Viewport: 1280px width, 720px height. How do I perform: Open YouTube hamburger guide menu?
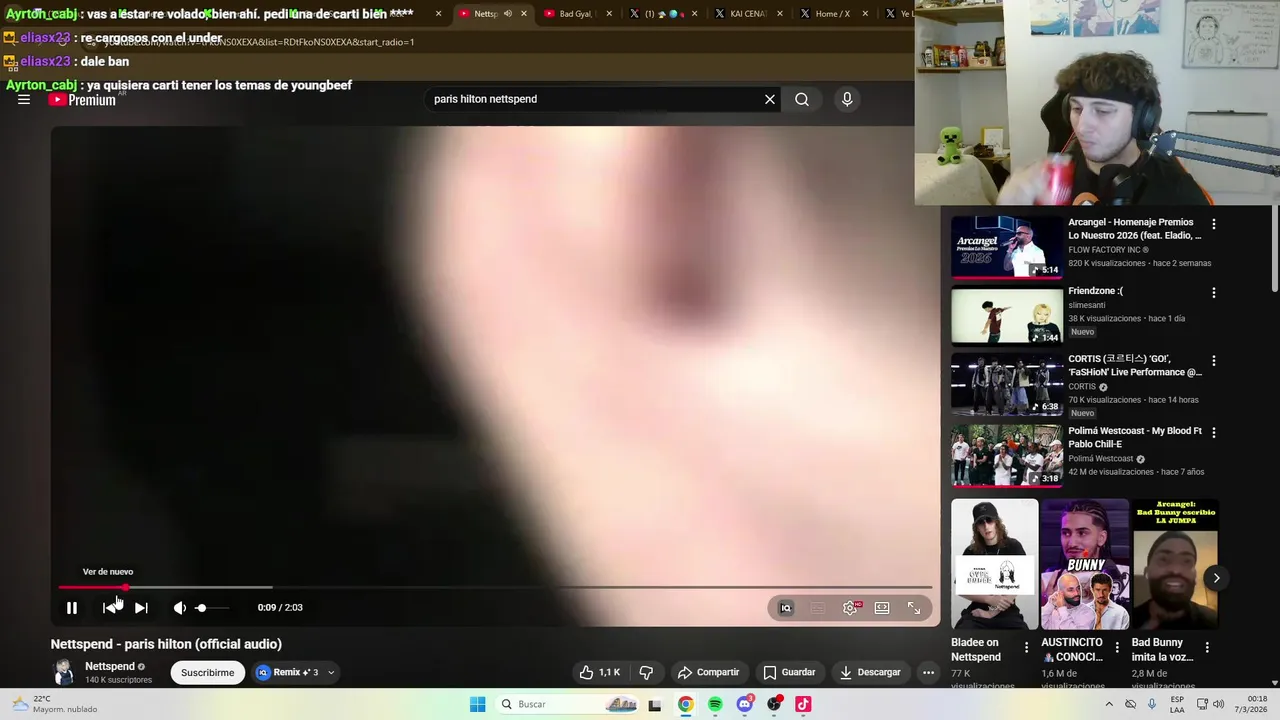click(x=24, y=99)
